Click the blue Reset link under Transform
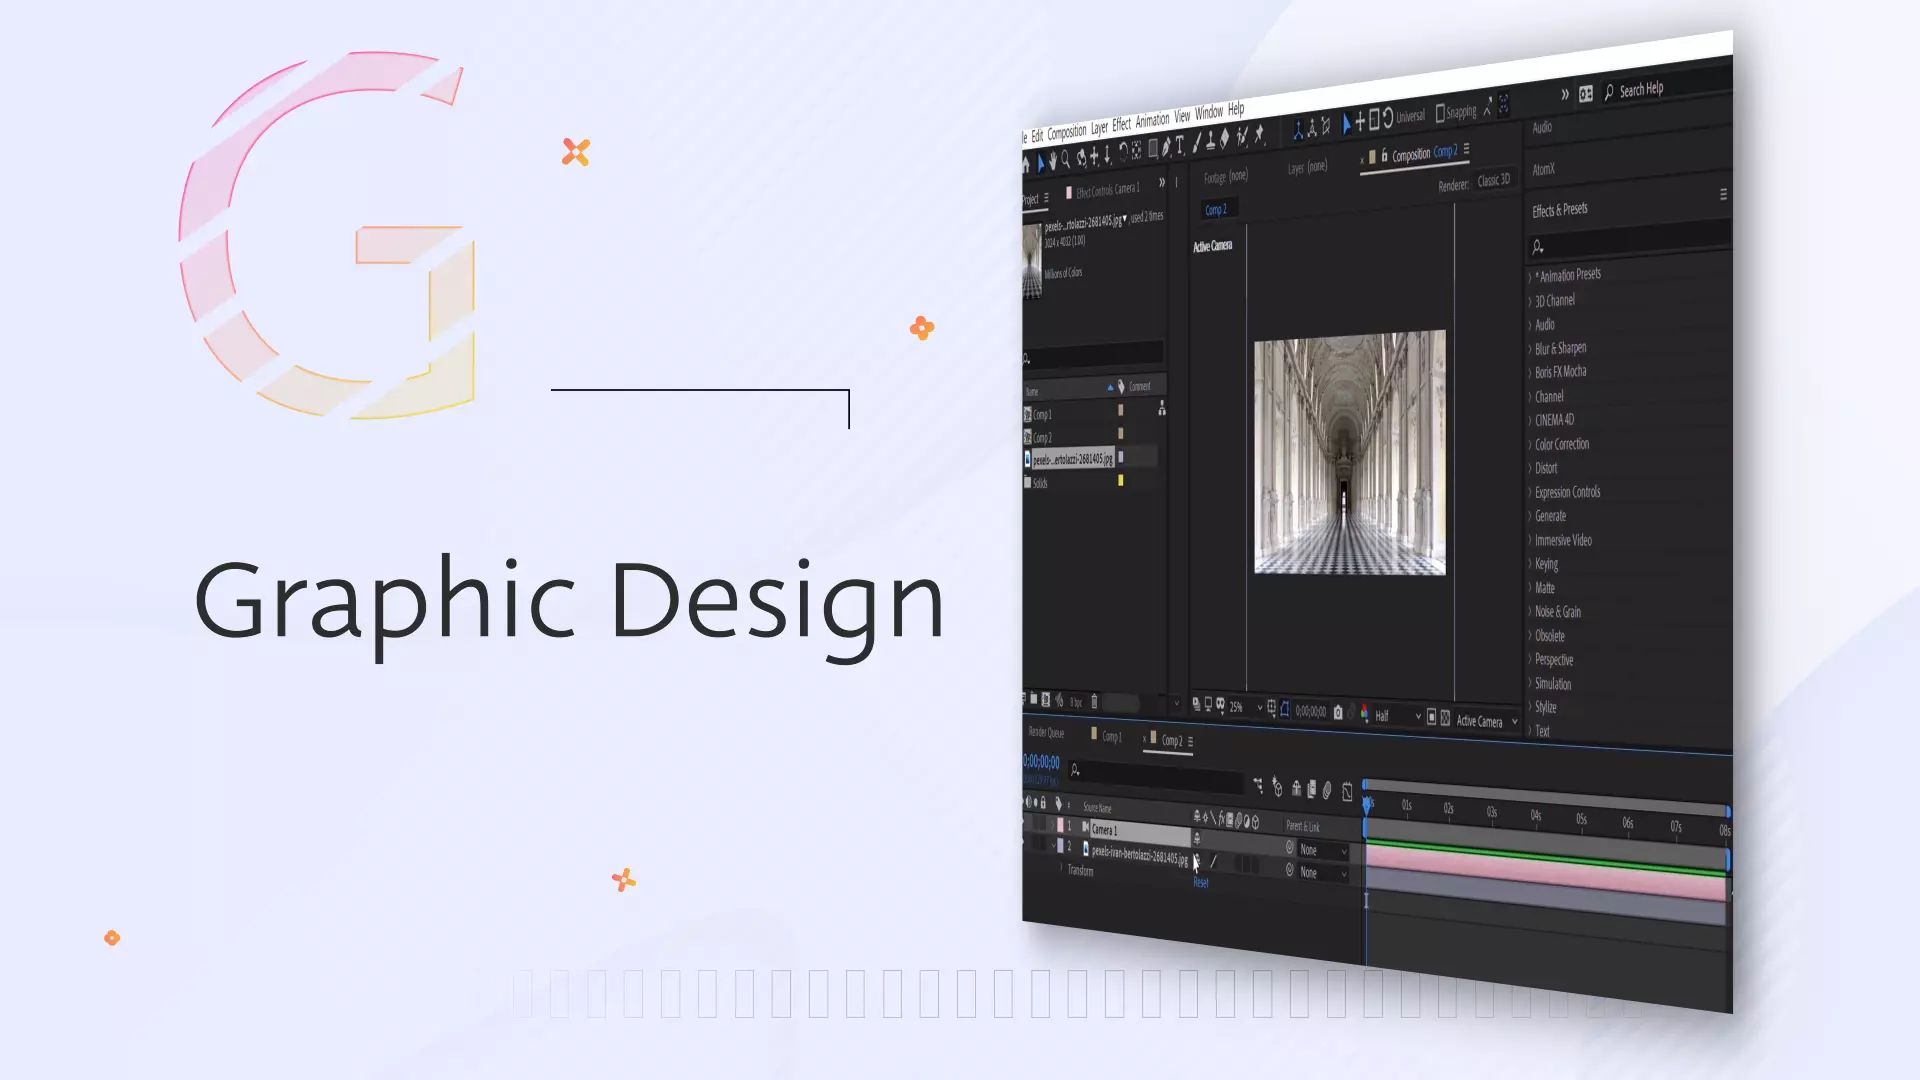Image resolution: width=1920 pixels, height=1080 pixels. (1201, 882)
